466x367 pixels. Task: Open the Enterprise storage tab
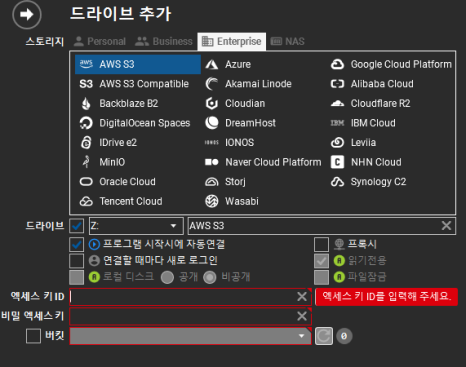point(232,41)
